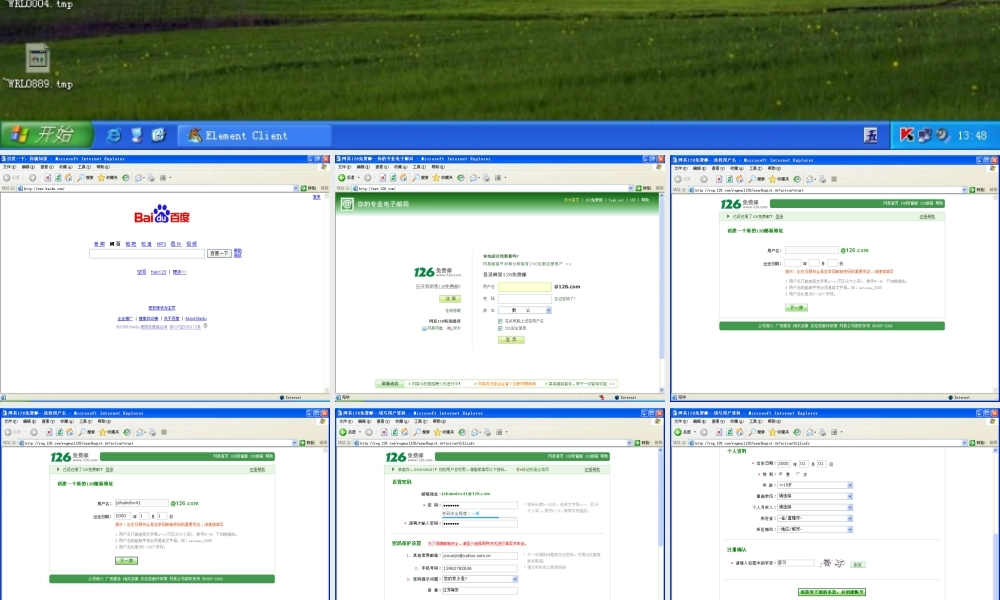
Task: Click the red K antivirus tray icon
Action: coord(906,135)
